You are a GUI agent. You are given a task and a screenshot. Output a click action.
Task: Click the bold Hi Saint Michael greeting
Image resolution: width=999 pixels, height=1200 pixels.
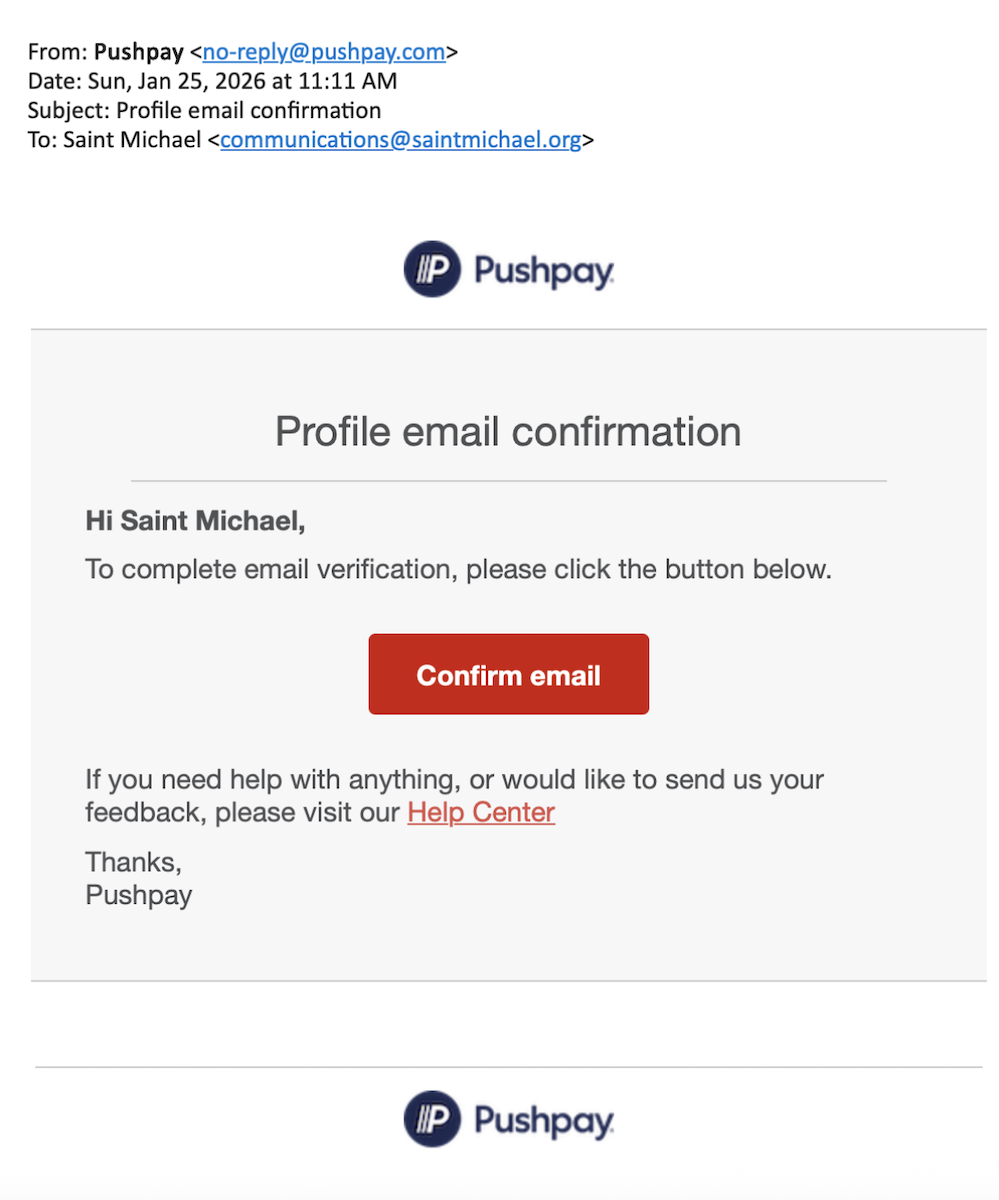coord(195,520)
